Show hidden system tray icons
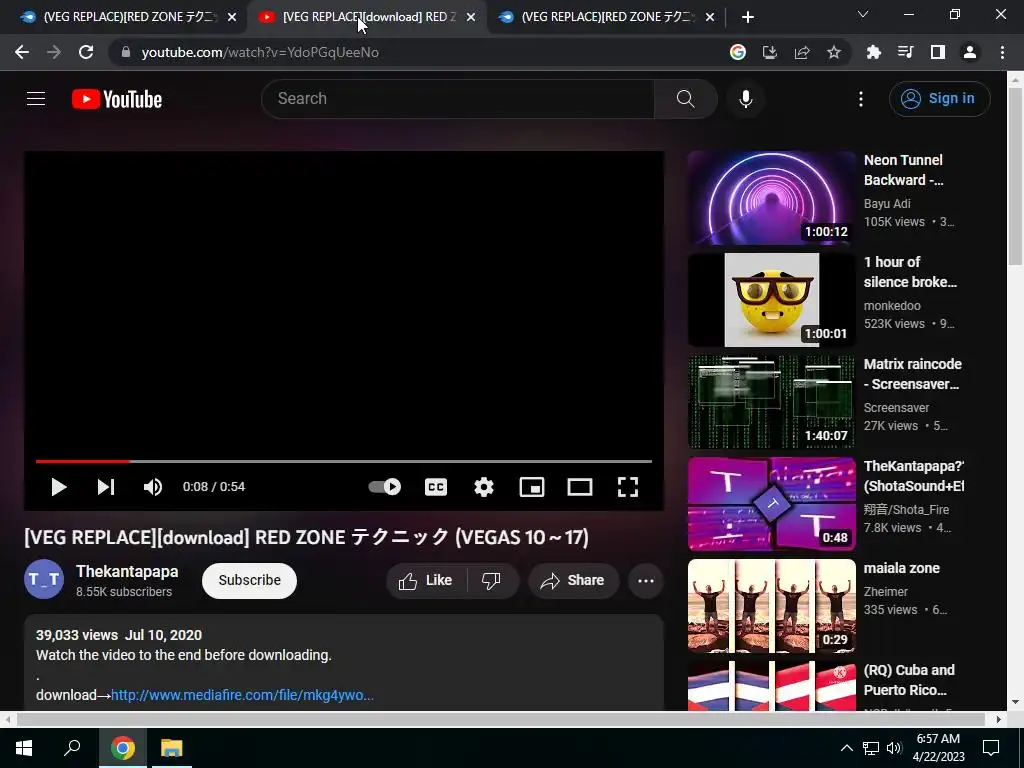Viewport: 1024px width, 768px height. [846, 748]
